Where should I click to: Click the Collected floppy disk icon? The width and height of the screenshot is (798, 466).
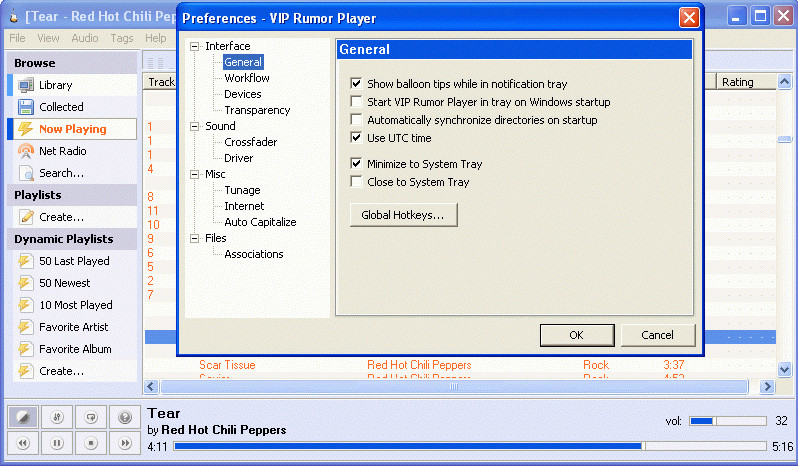pos(25,107)
